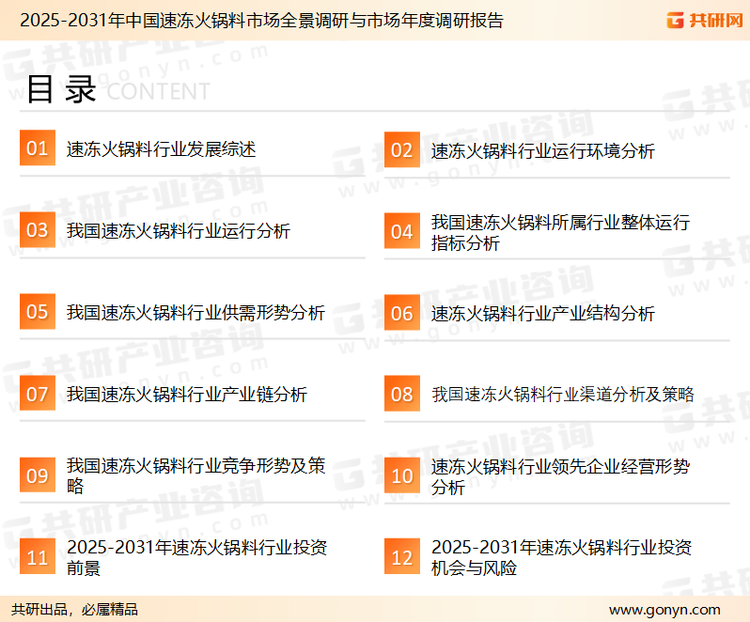Click the orange 07 number badge
750x622 pixels.
(37, 393)
